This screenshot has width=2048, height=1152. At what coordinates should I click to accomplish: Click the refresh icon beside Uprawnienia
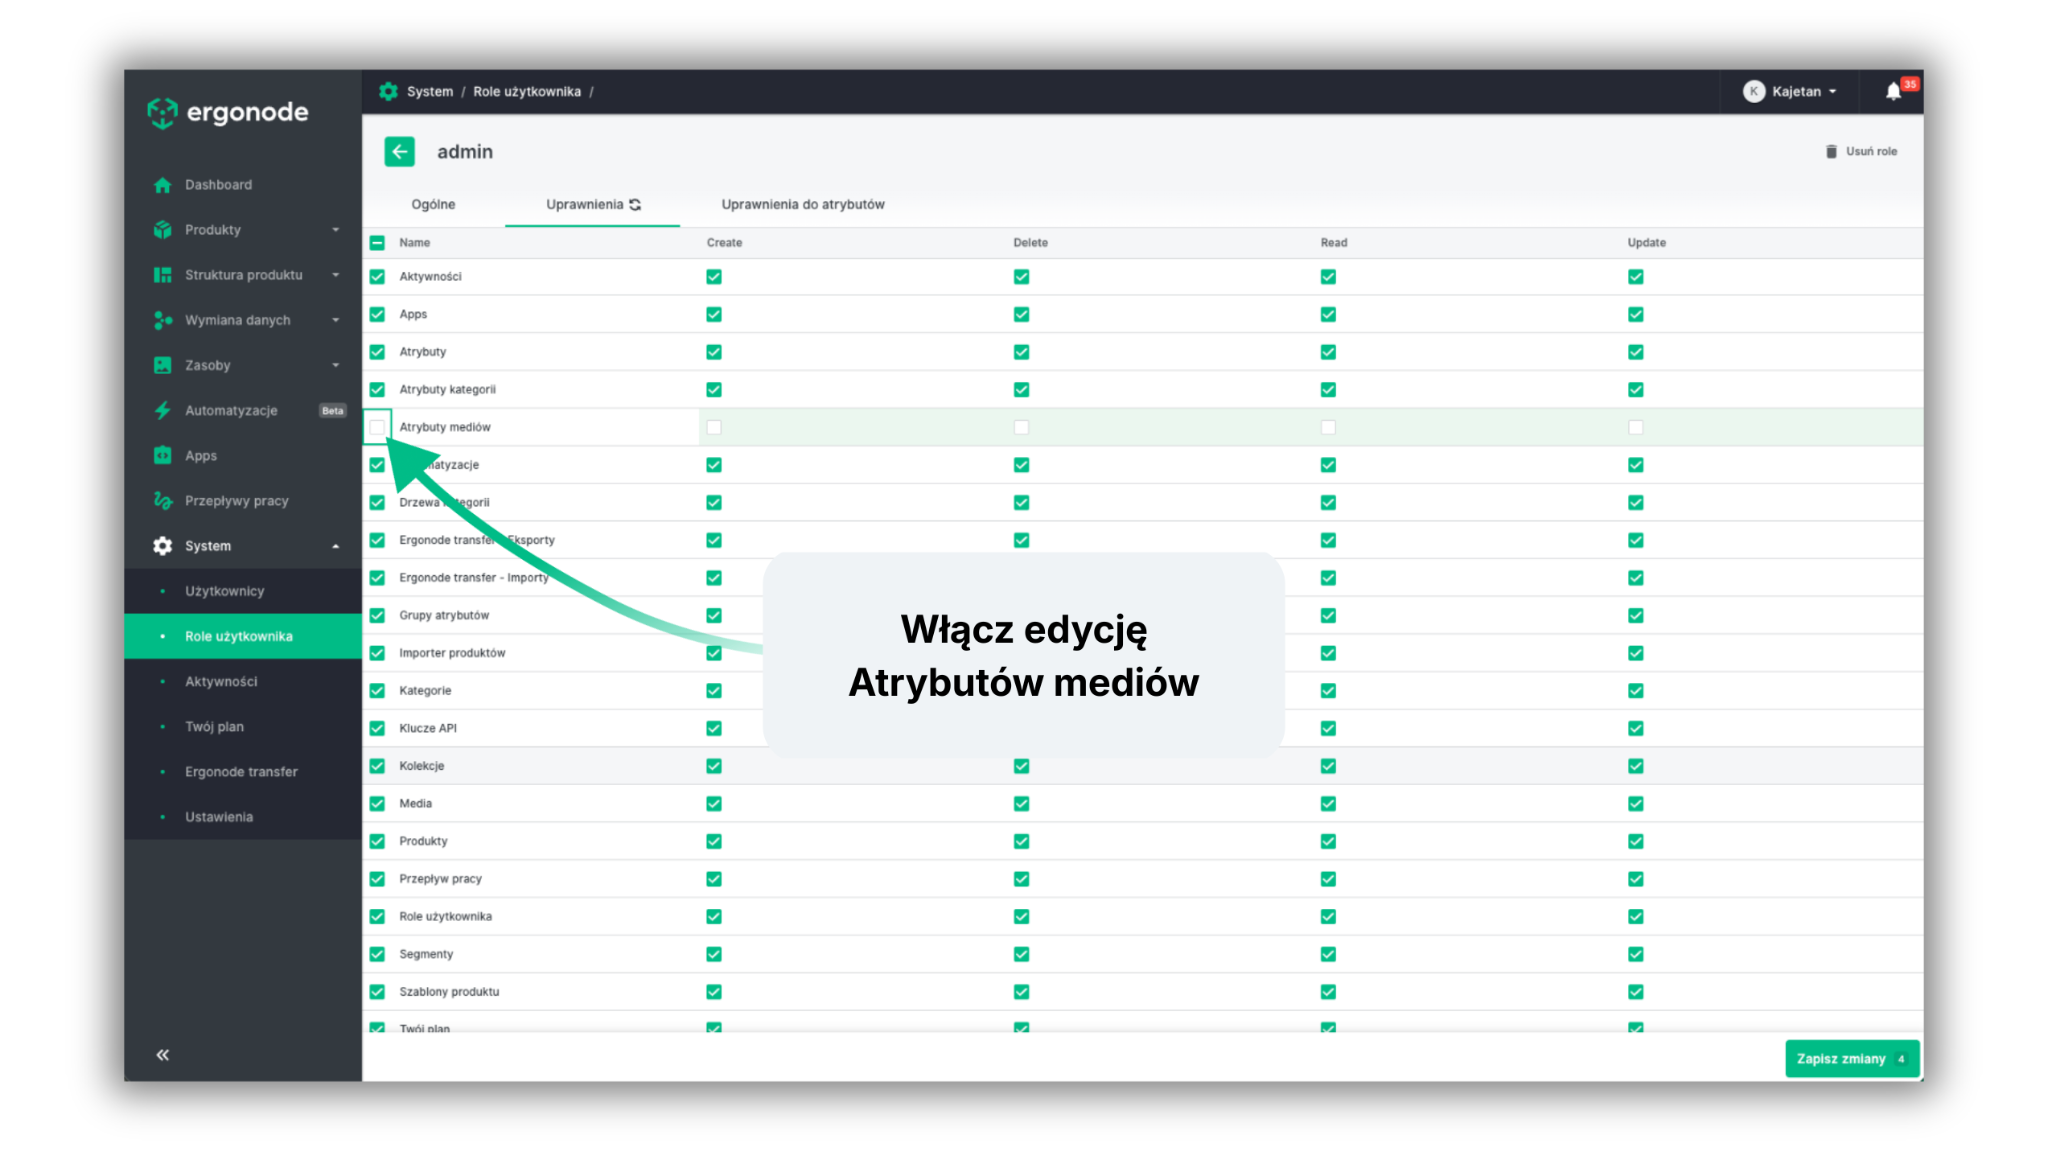point(635,205)
